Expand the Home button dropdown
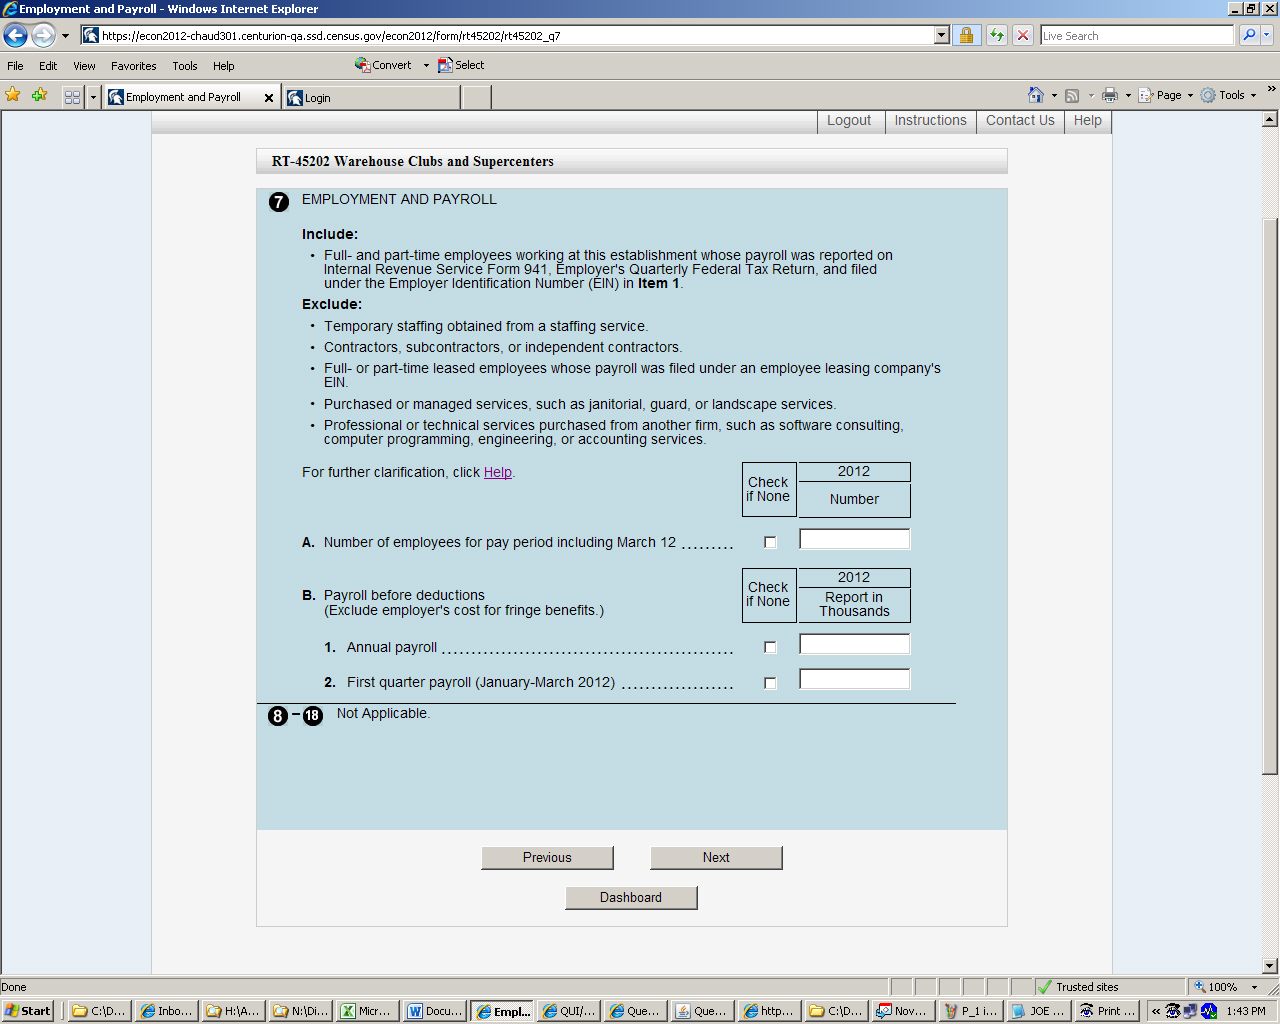 [1054, 95]
